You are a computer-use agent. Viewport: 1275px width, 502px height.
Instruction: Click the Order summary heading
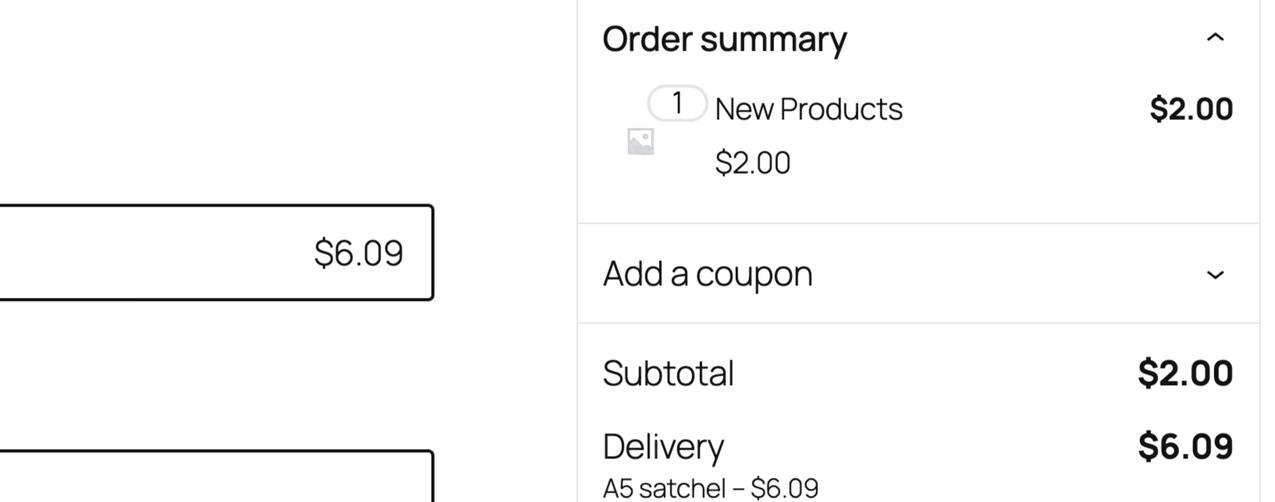coord(724,39)
